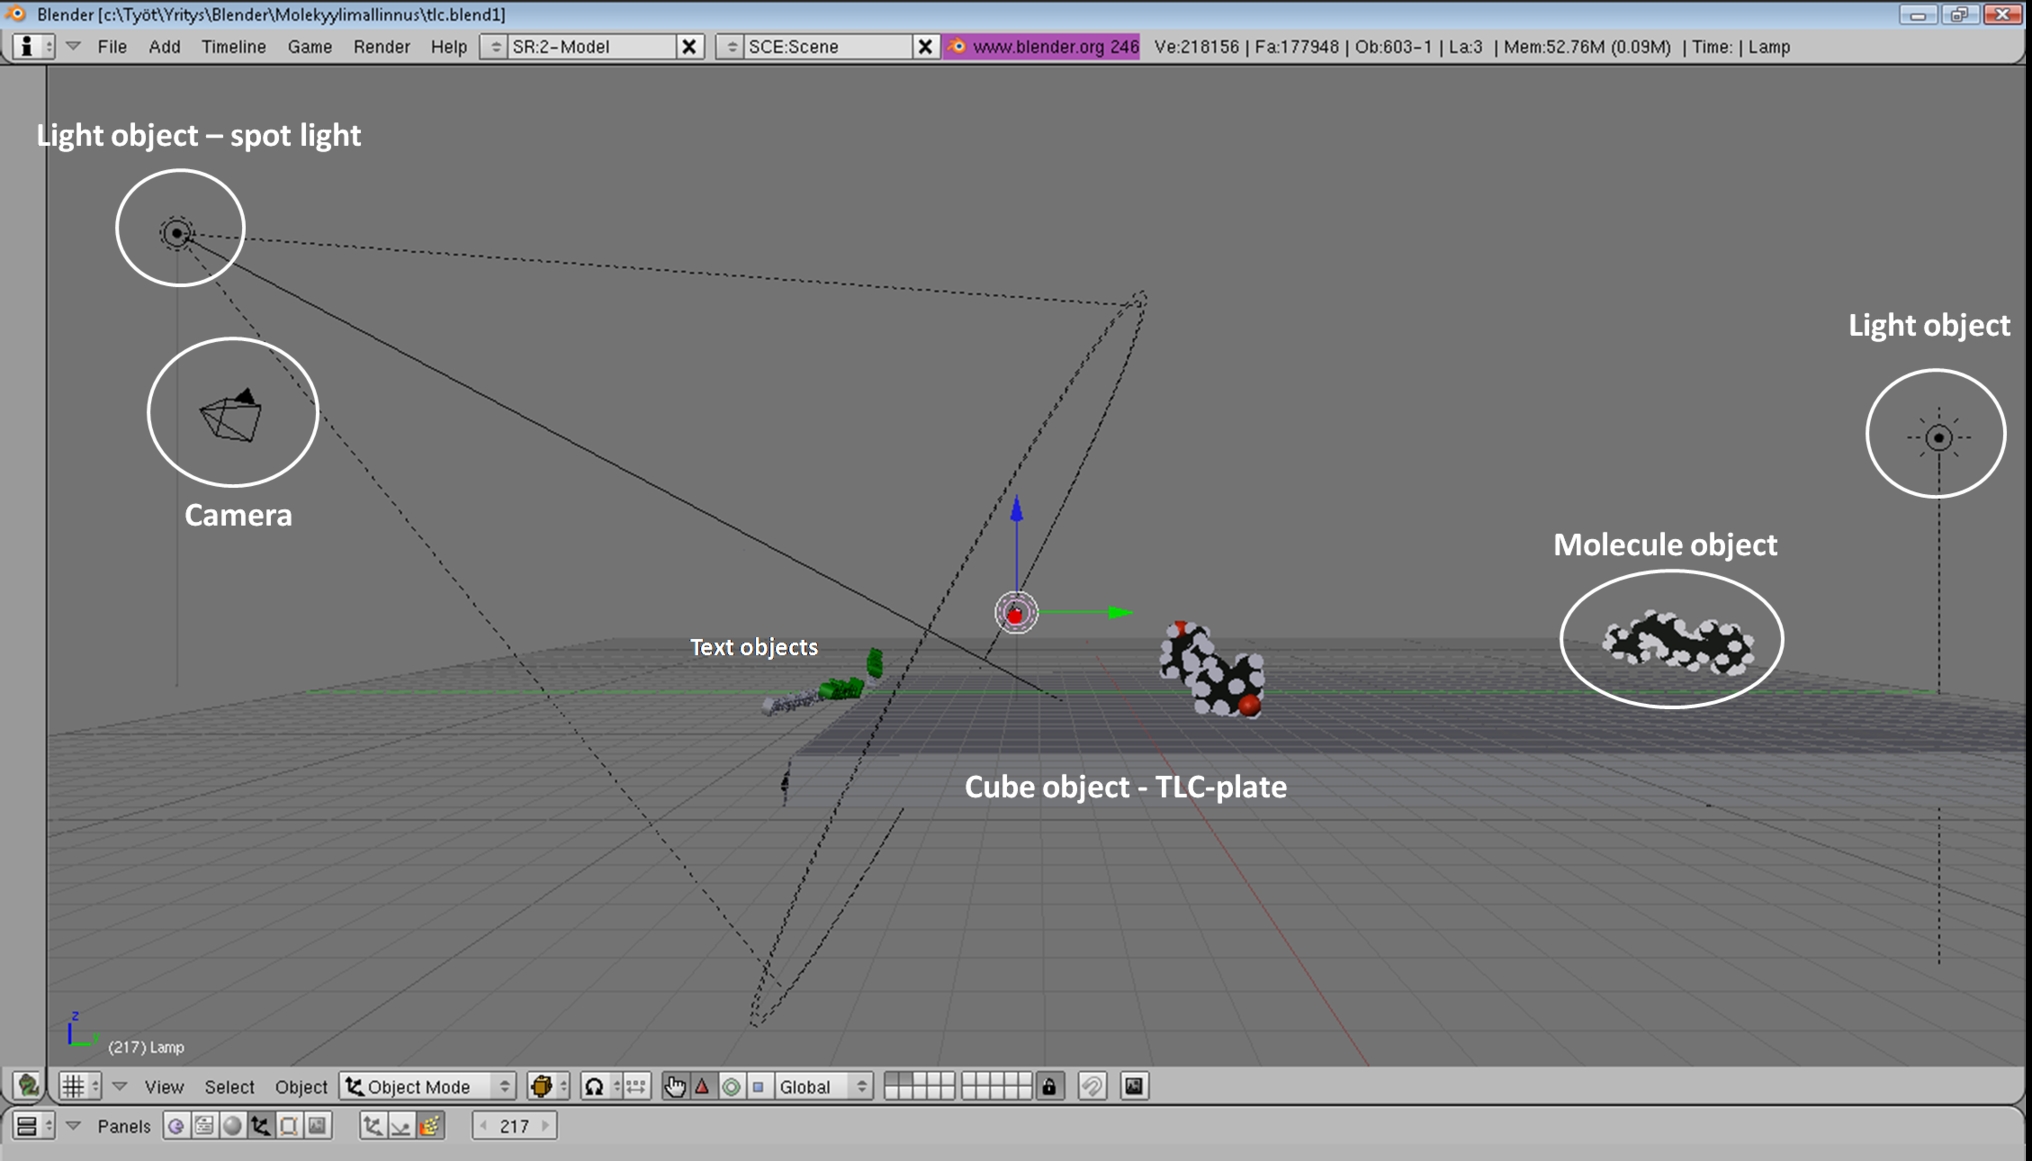2032x1161 pixels.
Task: Open the Timeline menu
Action: click(233, 47)
